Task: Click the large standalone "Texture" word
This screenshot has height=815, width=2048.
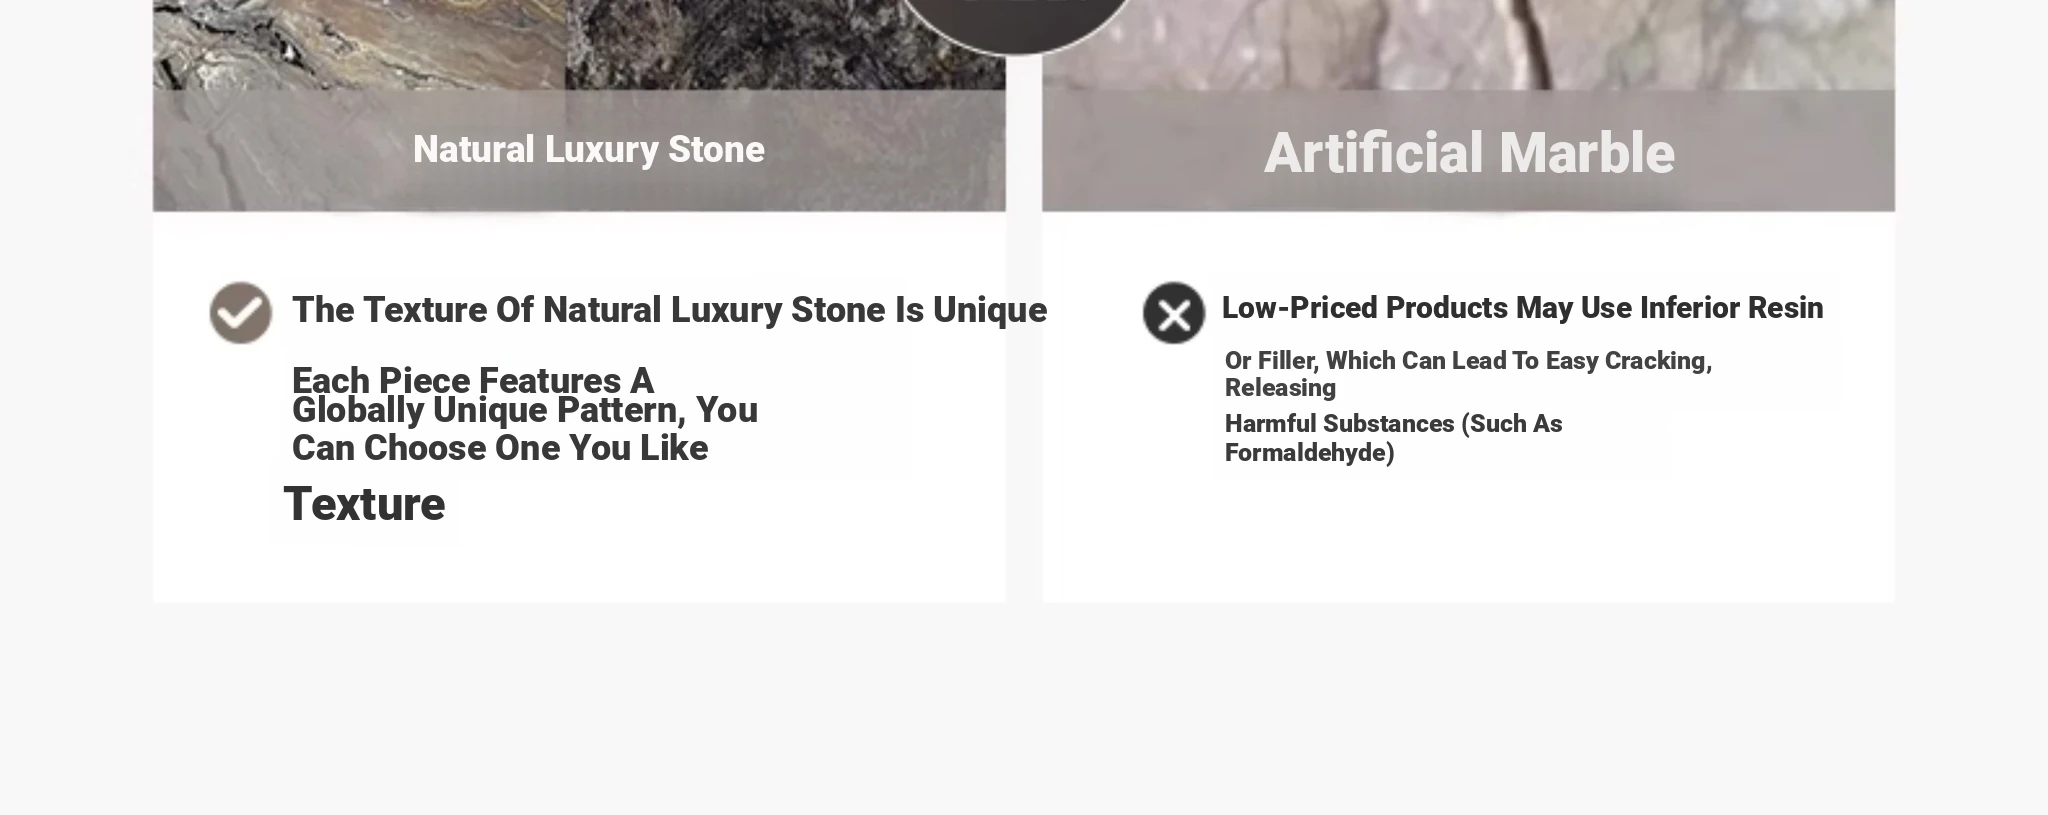Action: click(x=364, y=504)
